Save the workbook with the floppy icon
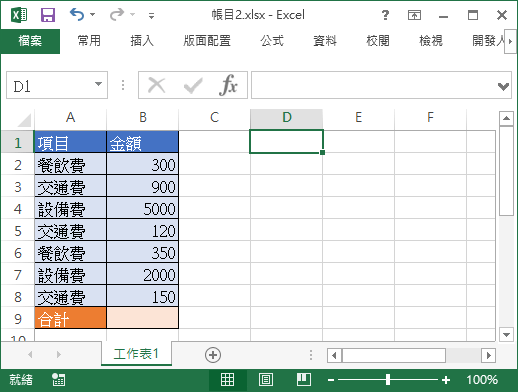This screenshot has height=392, width=518. (48, 15)
